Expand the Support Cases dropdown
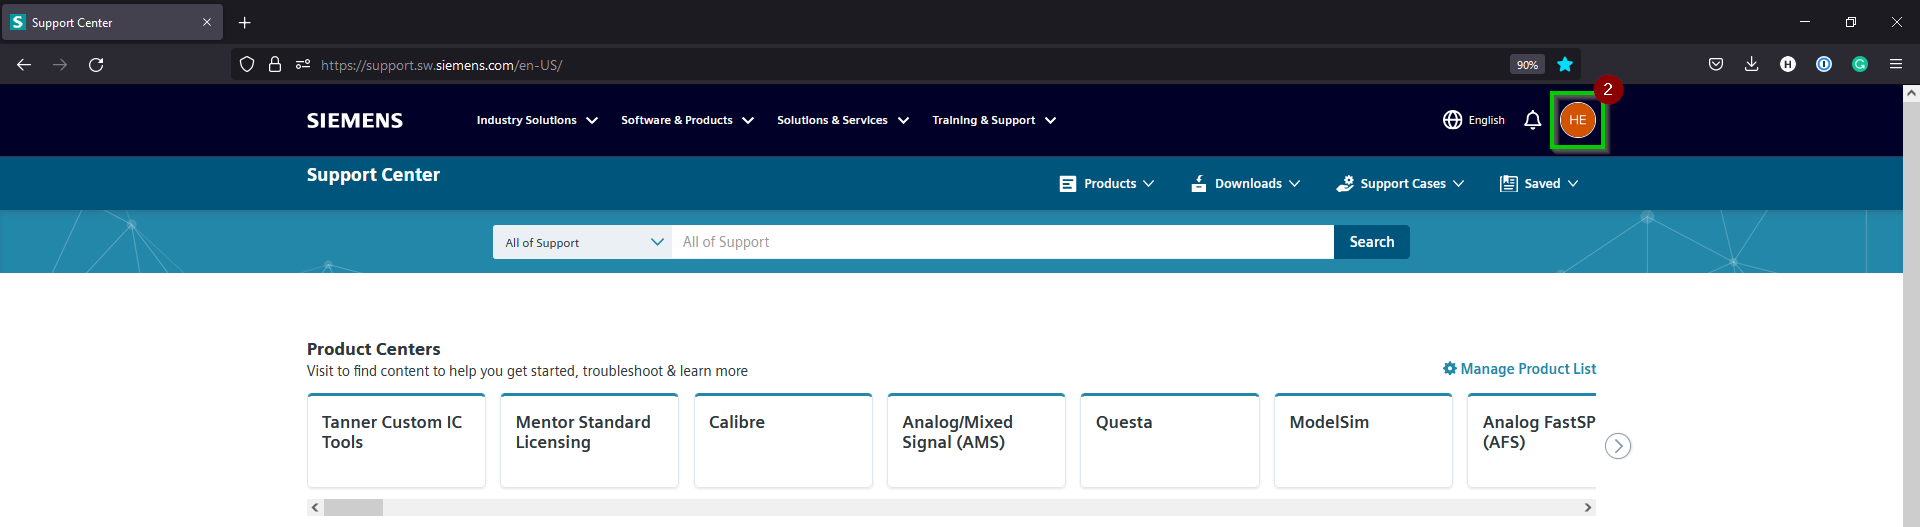The width and height of the screenshot is (1920, 527). point(1400,184)
